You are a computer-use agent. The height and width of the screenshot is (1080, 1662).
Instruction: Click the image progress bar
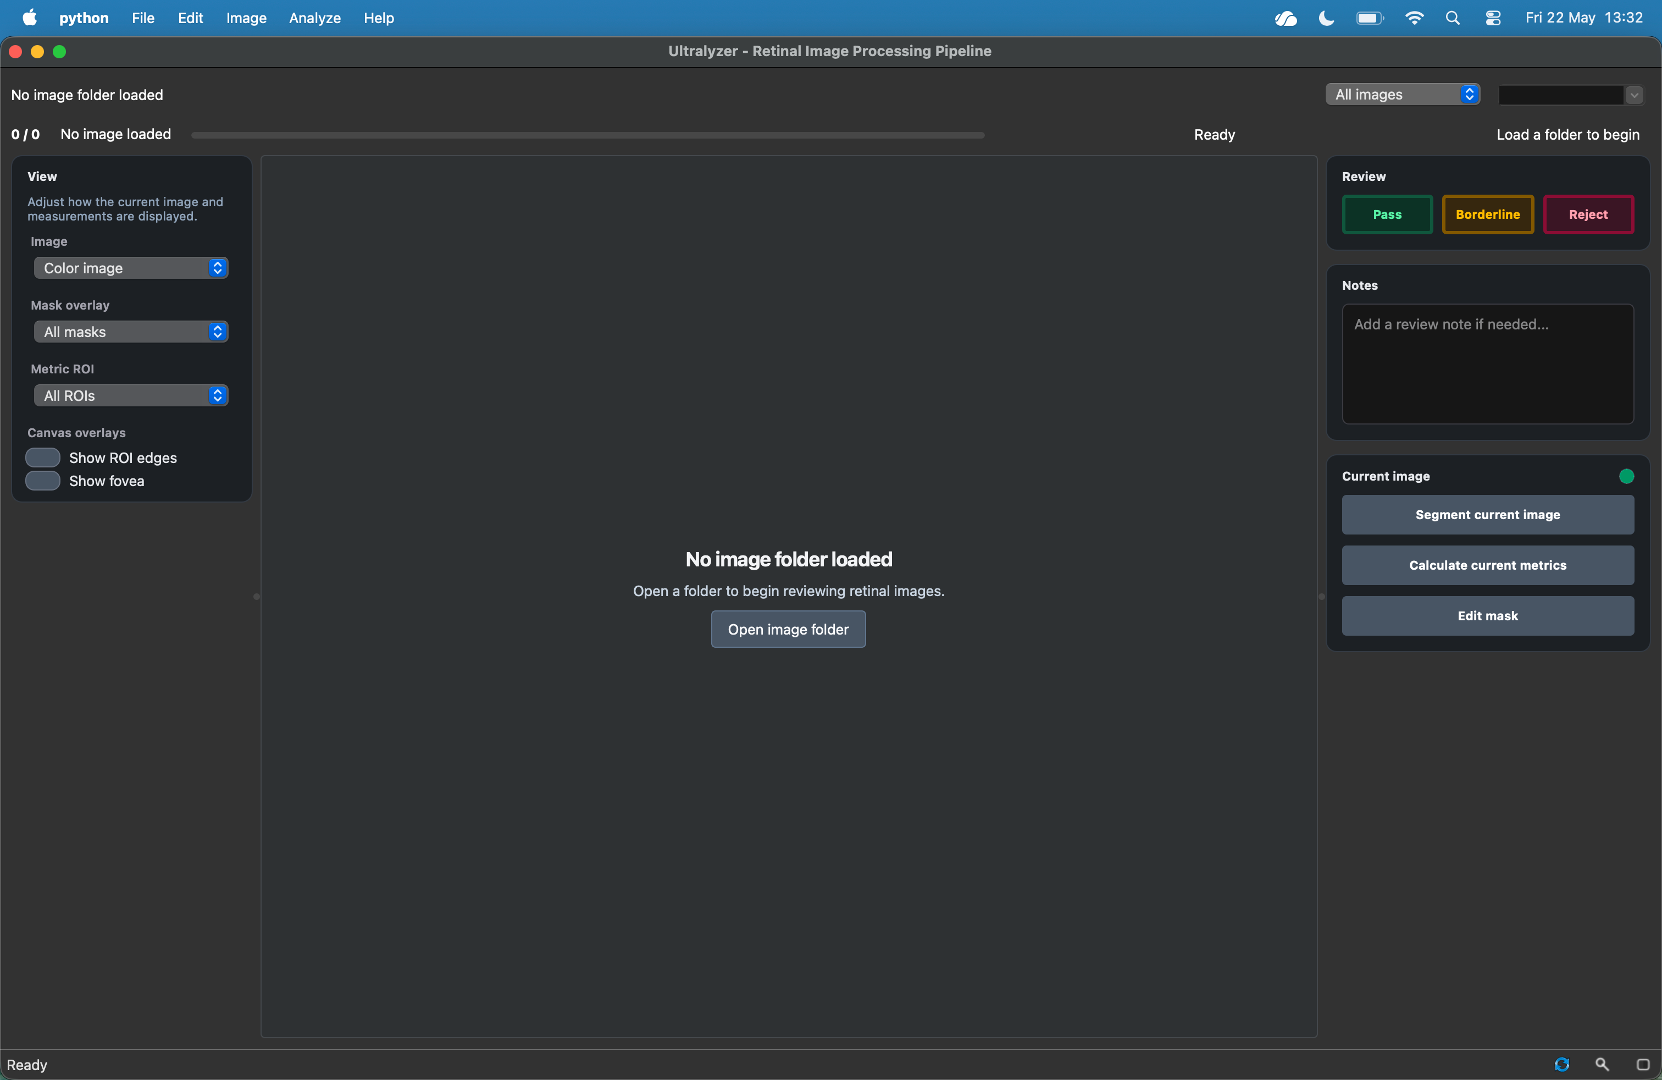point(588,135)
